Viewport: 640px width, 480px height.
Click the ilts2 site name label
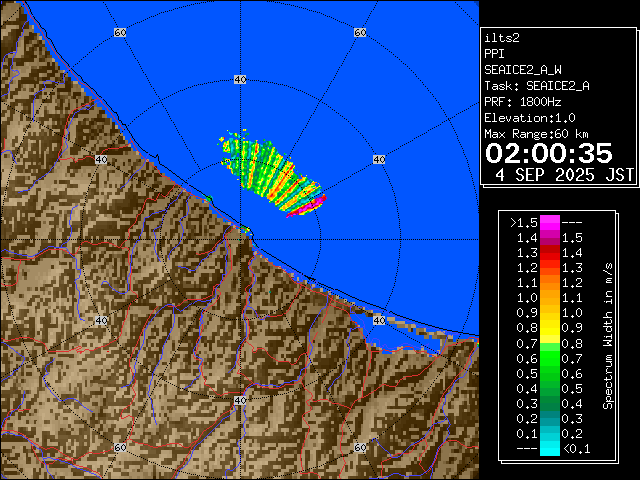pyautogui.click(x=501, y=37)
